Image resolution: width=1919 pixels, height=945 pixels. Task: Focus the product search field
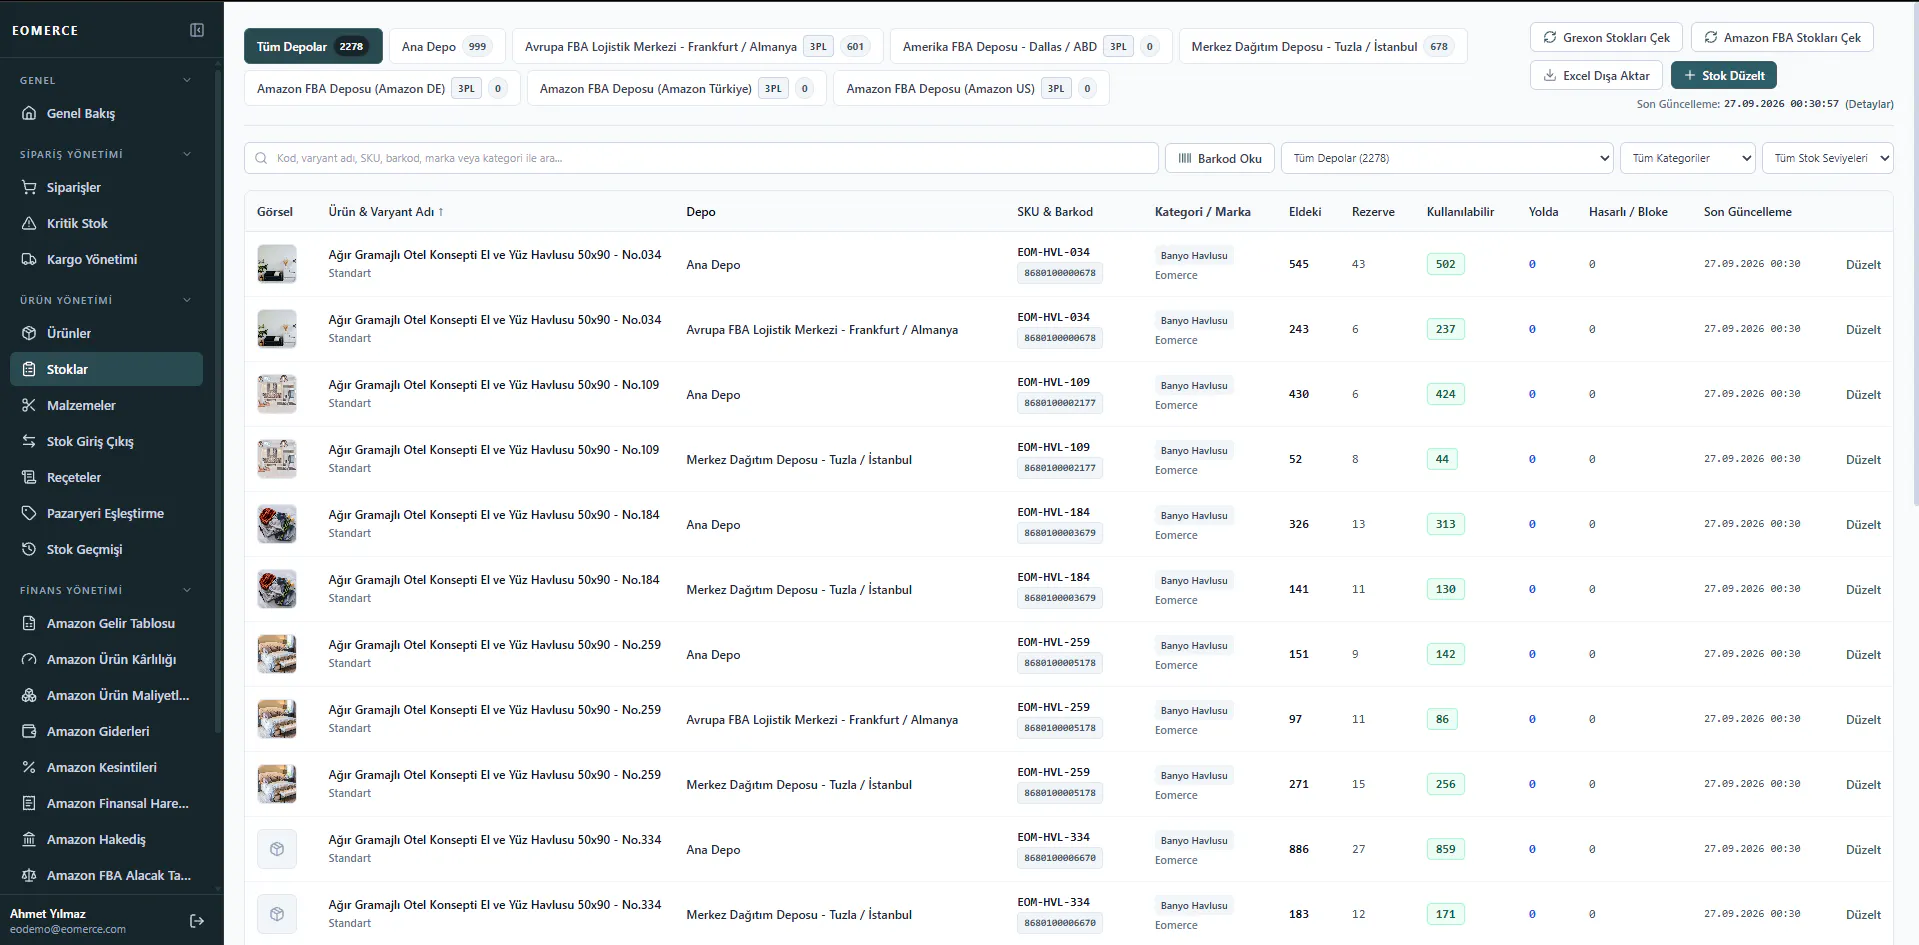[x=701, y=158]
